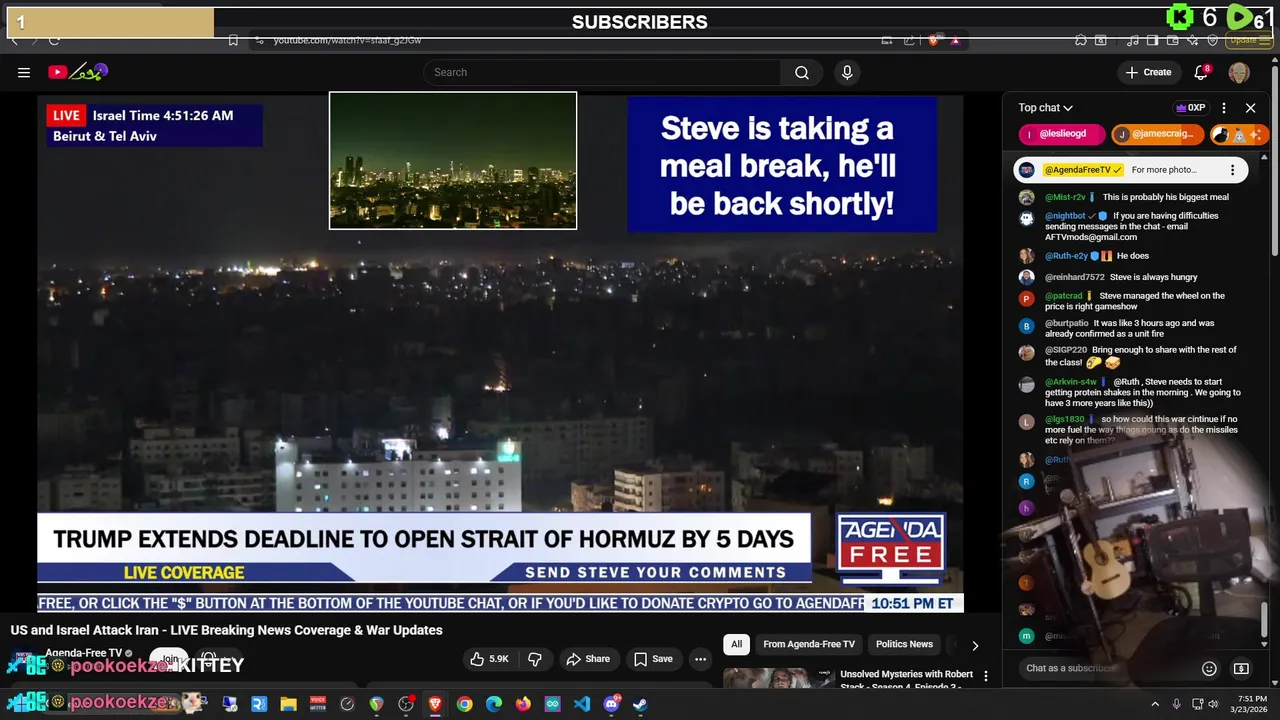Select the Politics News chip
1280x720 pixels.
904,644
